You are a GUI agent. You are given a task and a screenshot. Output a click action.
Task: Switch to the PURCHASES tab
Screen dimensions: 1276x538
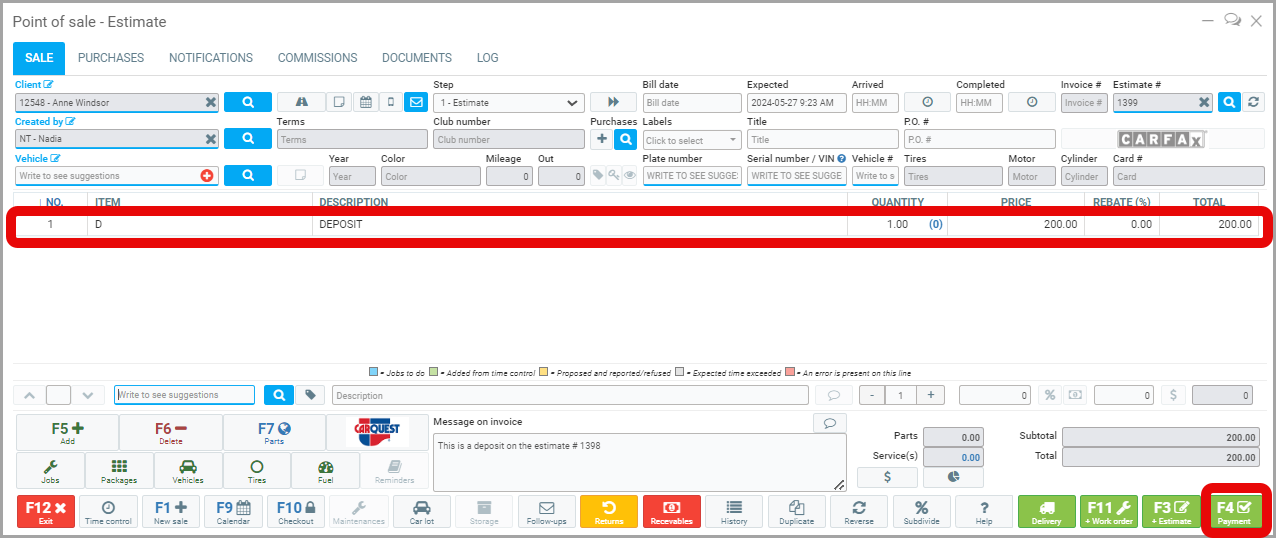tap(111, 58)
